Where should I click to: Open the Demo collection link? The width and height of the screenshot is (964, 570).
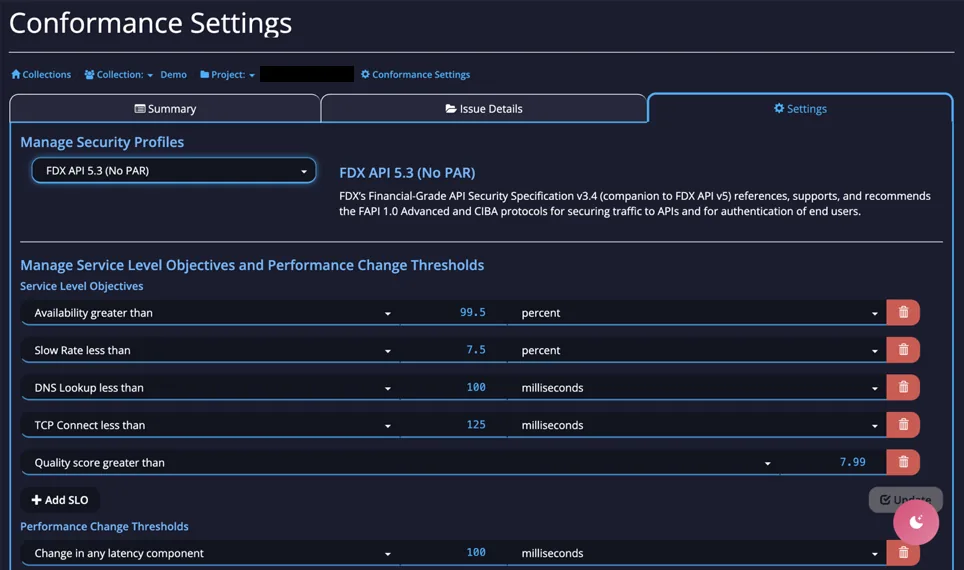173,74
